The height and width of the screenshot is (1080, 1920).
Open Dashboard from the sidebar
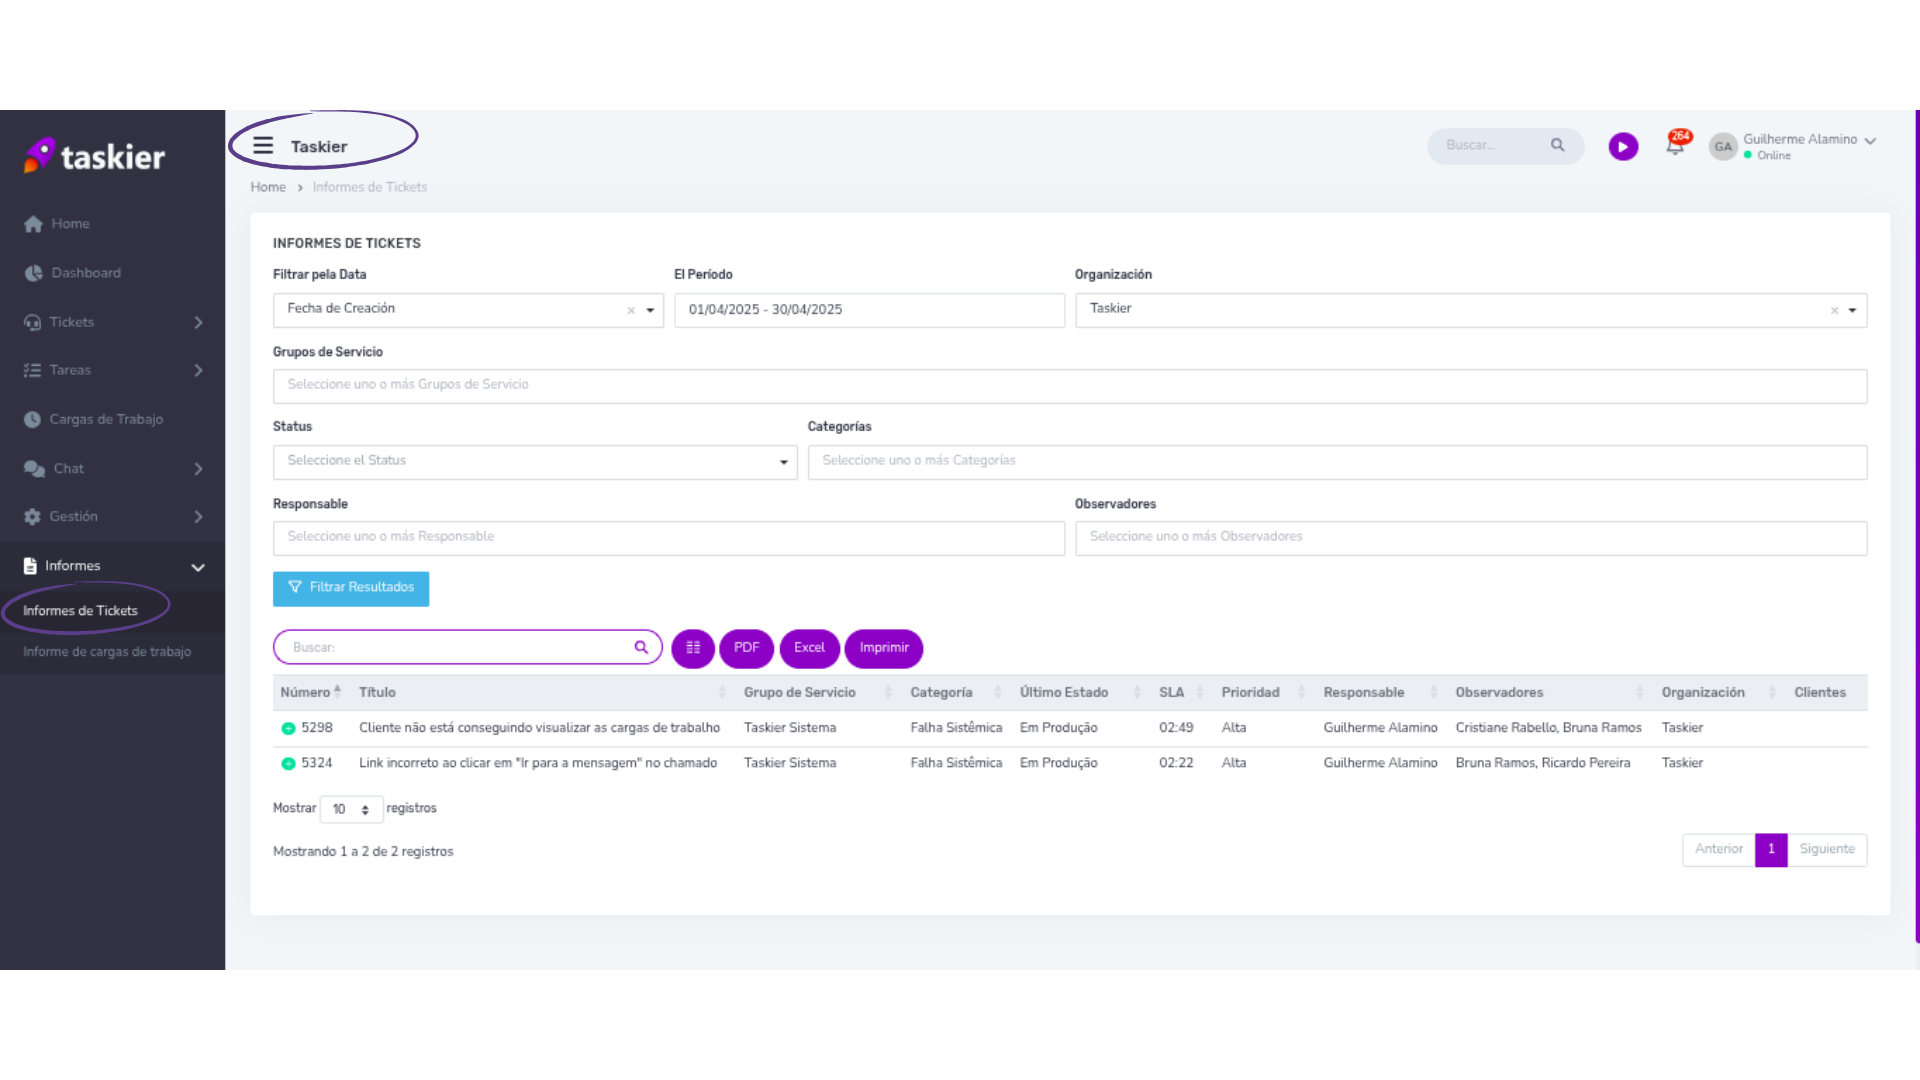[x=86, y=273]
